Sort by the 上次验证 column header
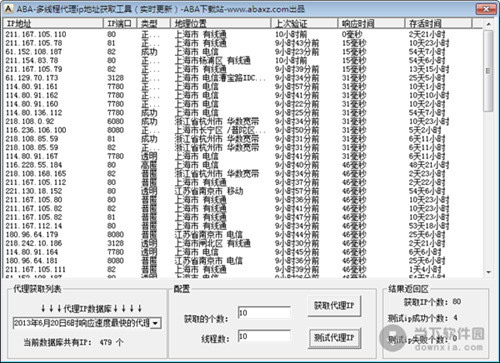Image resolution: width=500 pixels, height=363 pixels. (305, 23)
